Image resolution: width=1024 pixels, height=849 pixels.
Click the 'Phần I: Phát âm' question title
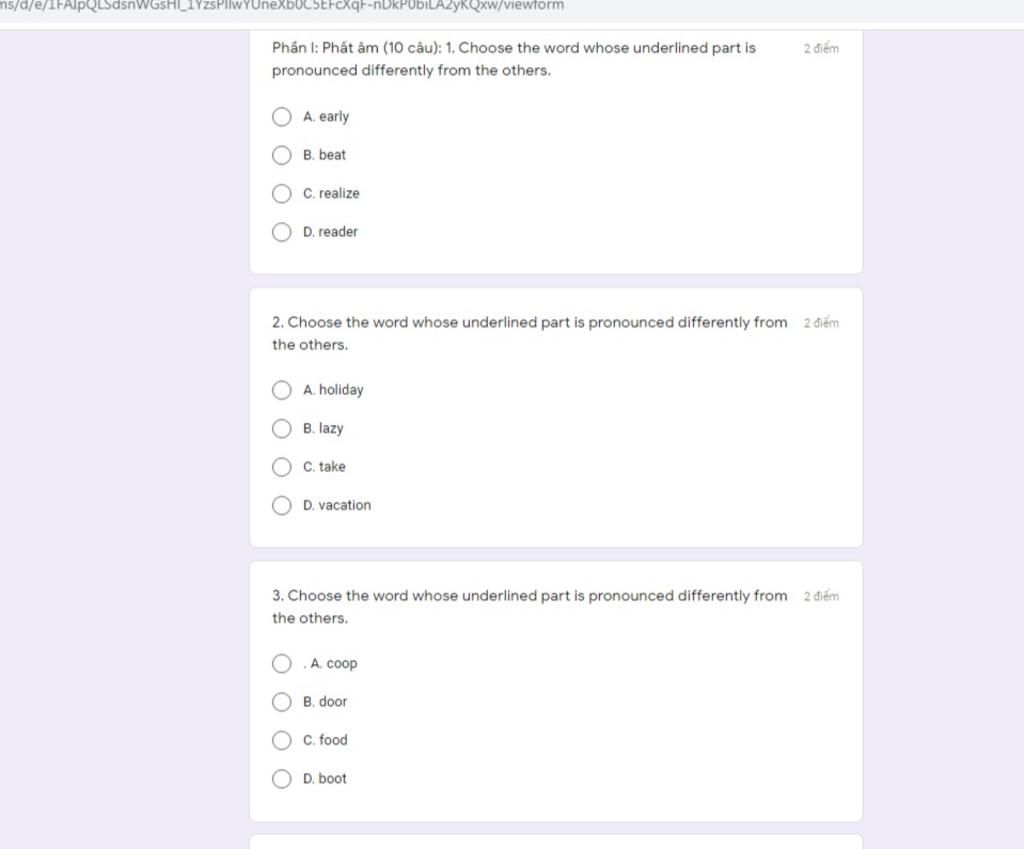click(x=514, y=59)
